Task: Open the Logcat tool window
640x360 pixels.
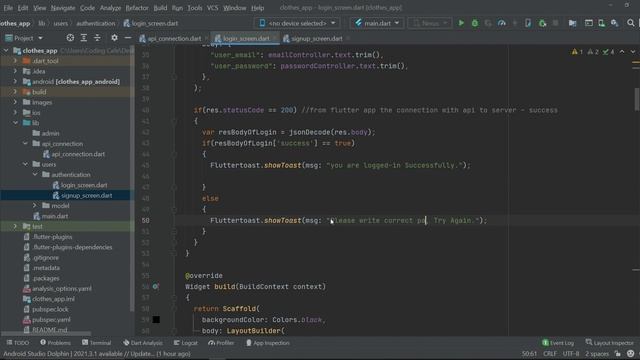Action: click(186, 343)
